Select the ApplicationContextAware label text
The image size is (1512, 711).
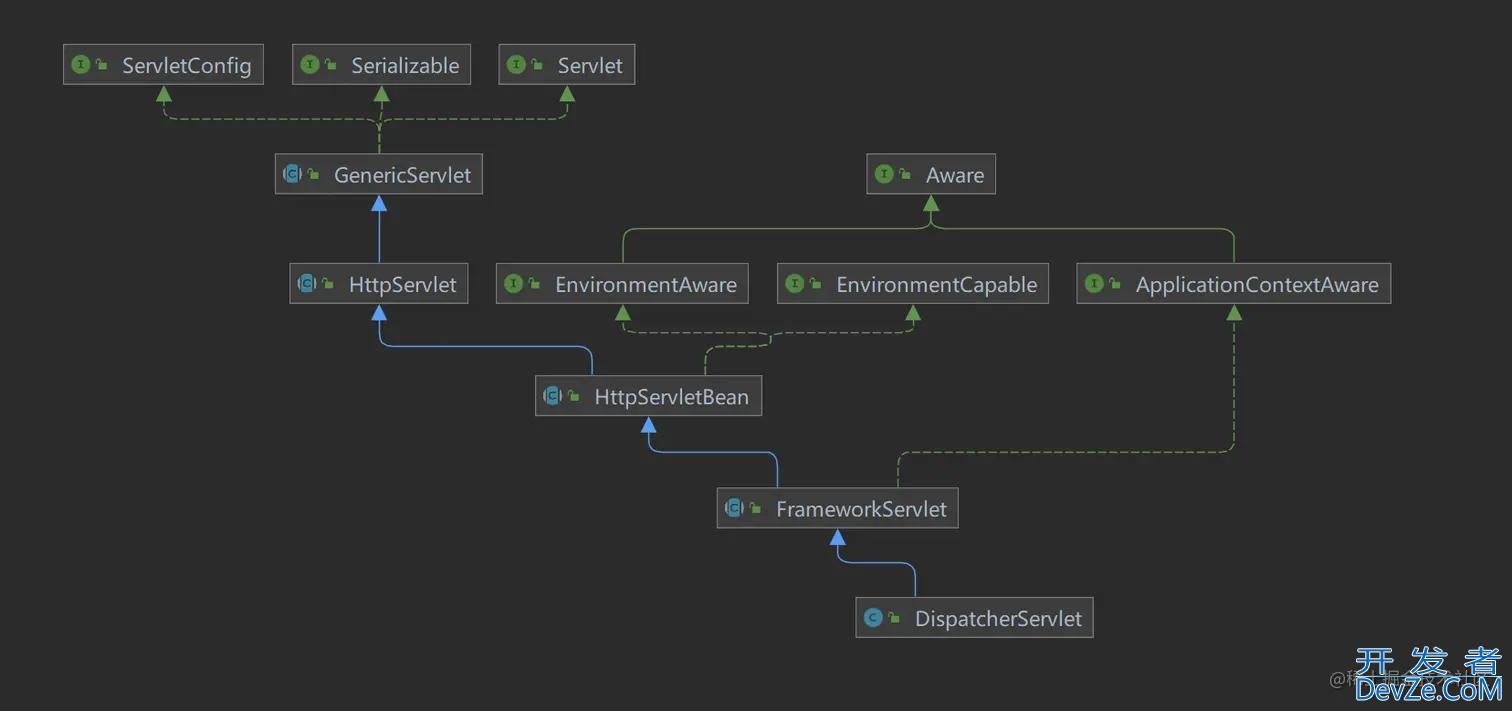1257,285
